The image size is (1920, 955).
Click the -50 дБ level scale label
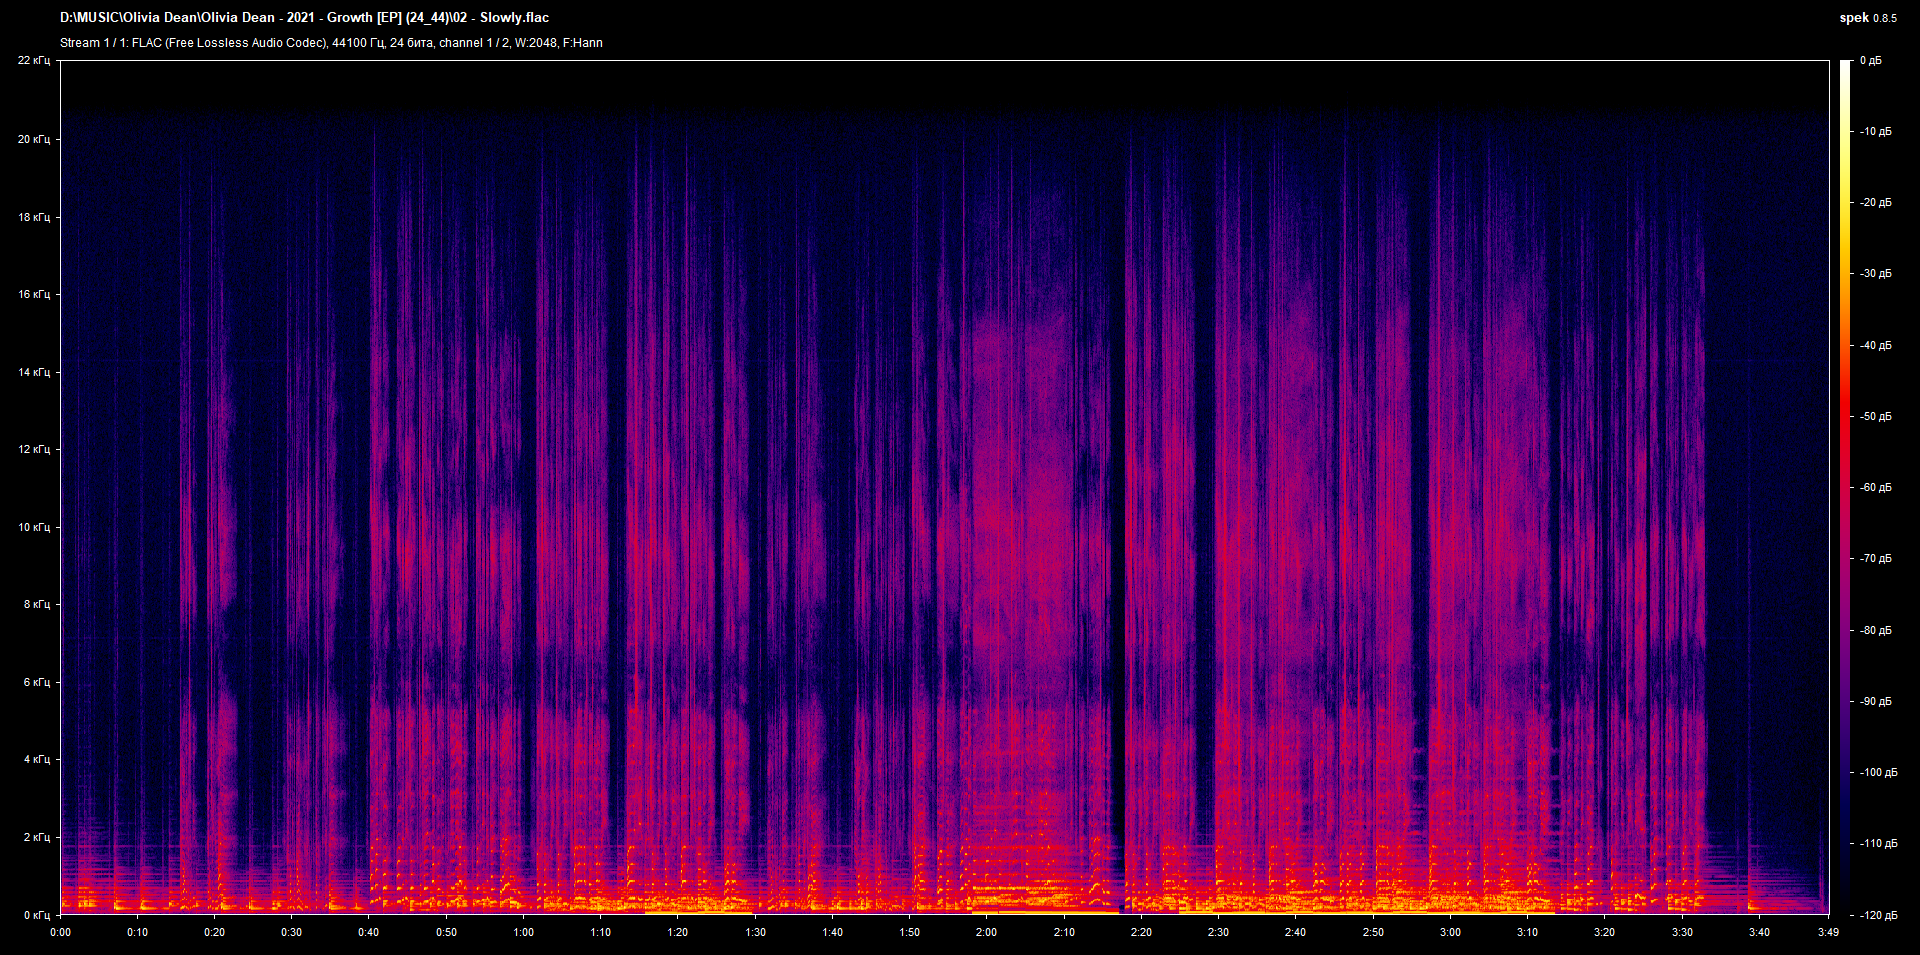[x=1875, y=416]
